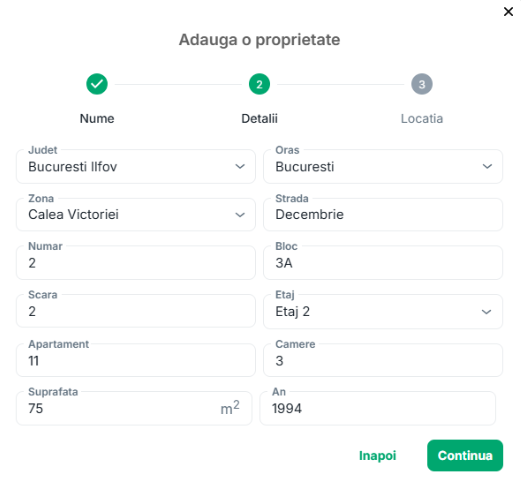Select step 2 Detalii circle icon
The image size is (521, 477).
[x=259, y=84]
